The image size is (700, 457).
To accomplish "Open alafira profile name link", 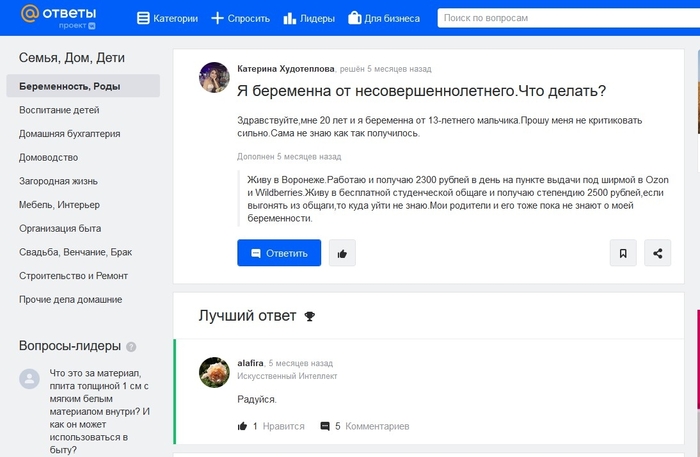I will point(250,363).
